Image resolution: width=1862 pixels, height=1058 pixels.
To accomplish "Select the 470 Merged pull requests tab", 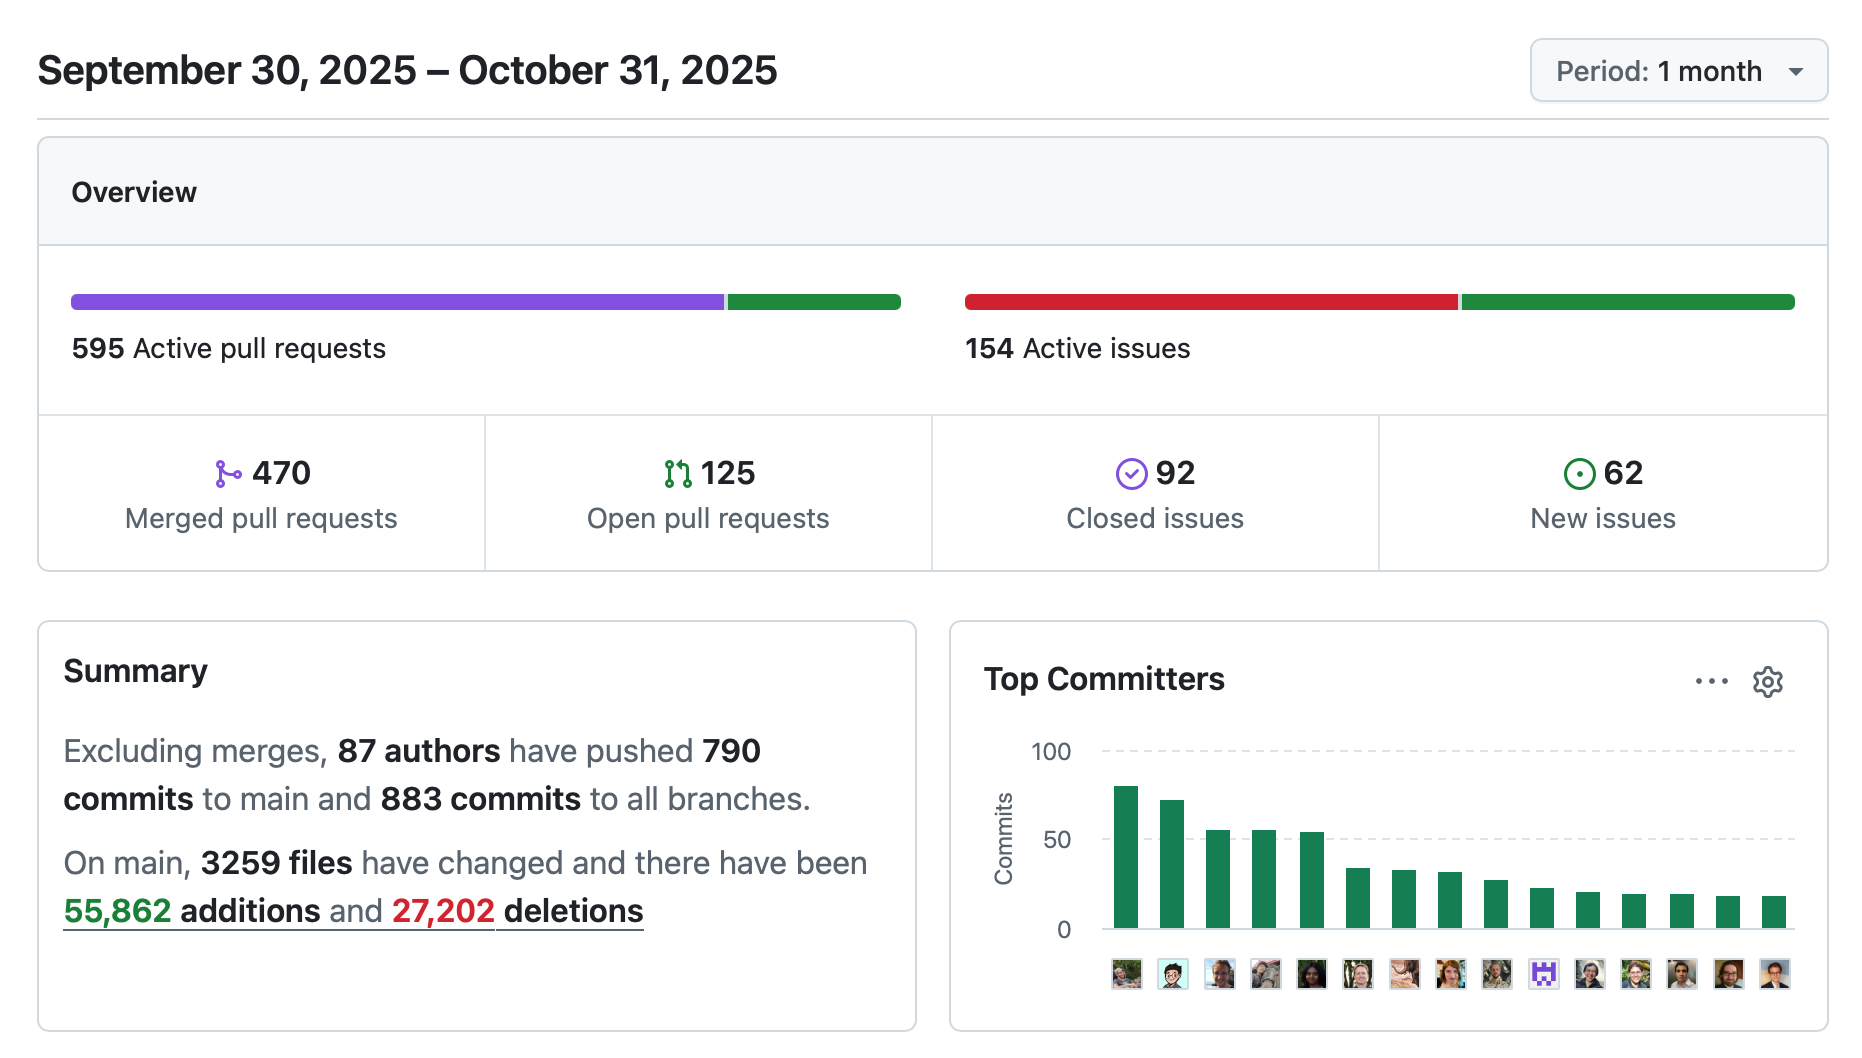I will pos(261,494).
